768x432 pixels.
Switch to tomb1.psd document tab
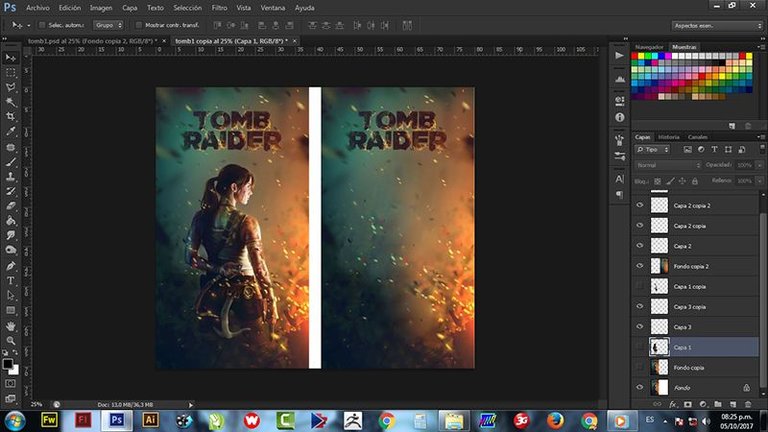(92, 41)
